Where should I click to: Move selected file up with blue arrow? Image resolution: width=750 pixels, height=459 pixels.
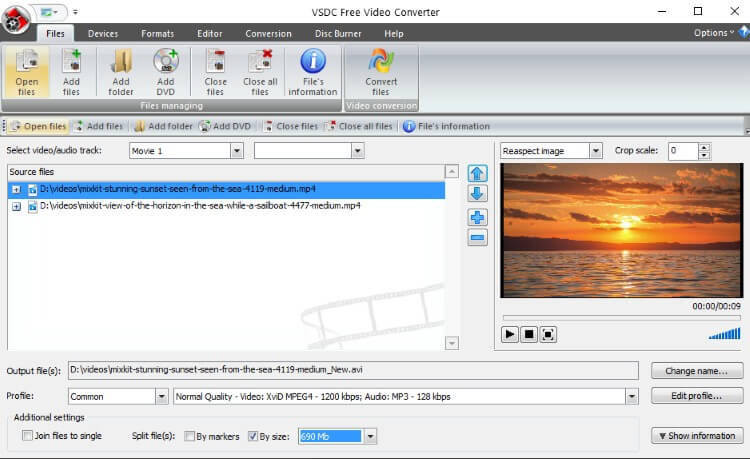coord(477,173)
